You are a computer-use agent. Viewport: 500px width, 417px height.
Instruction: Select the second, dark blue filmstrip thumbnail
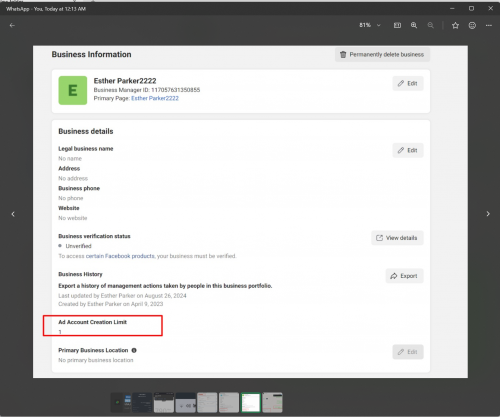[142, 403]
